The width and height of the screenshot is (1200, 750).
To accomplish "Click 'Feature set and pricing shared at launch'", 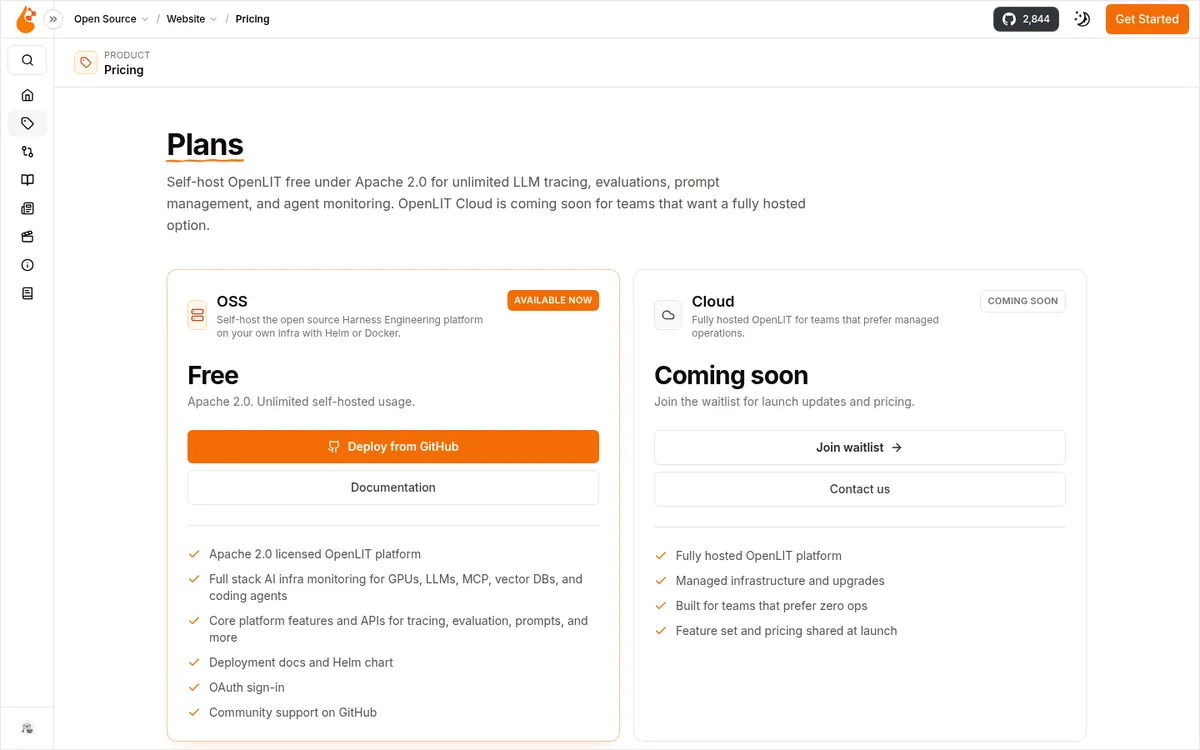I will pos(786,631).
